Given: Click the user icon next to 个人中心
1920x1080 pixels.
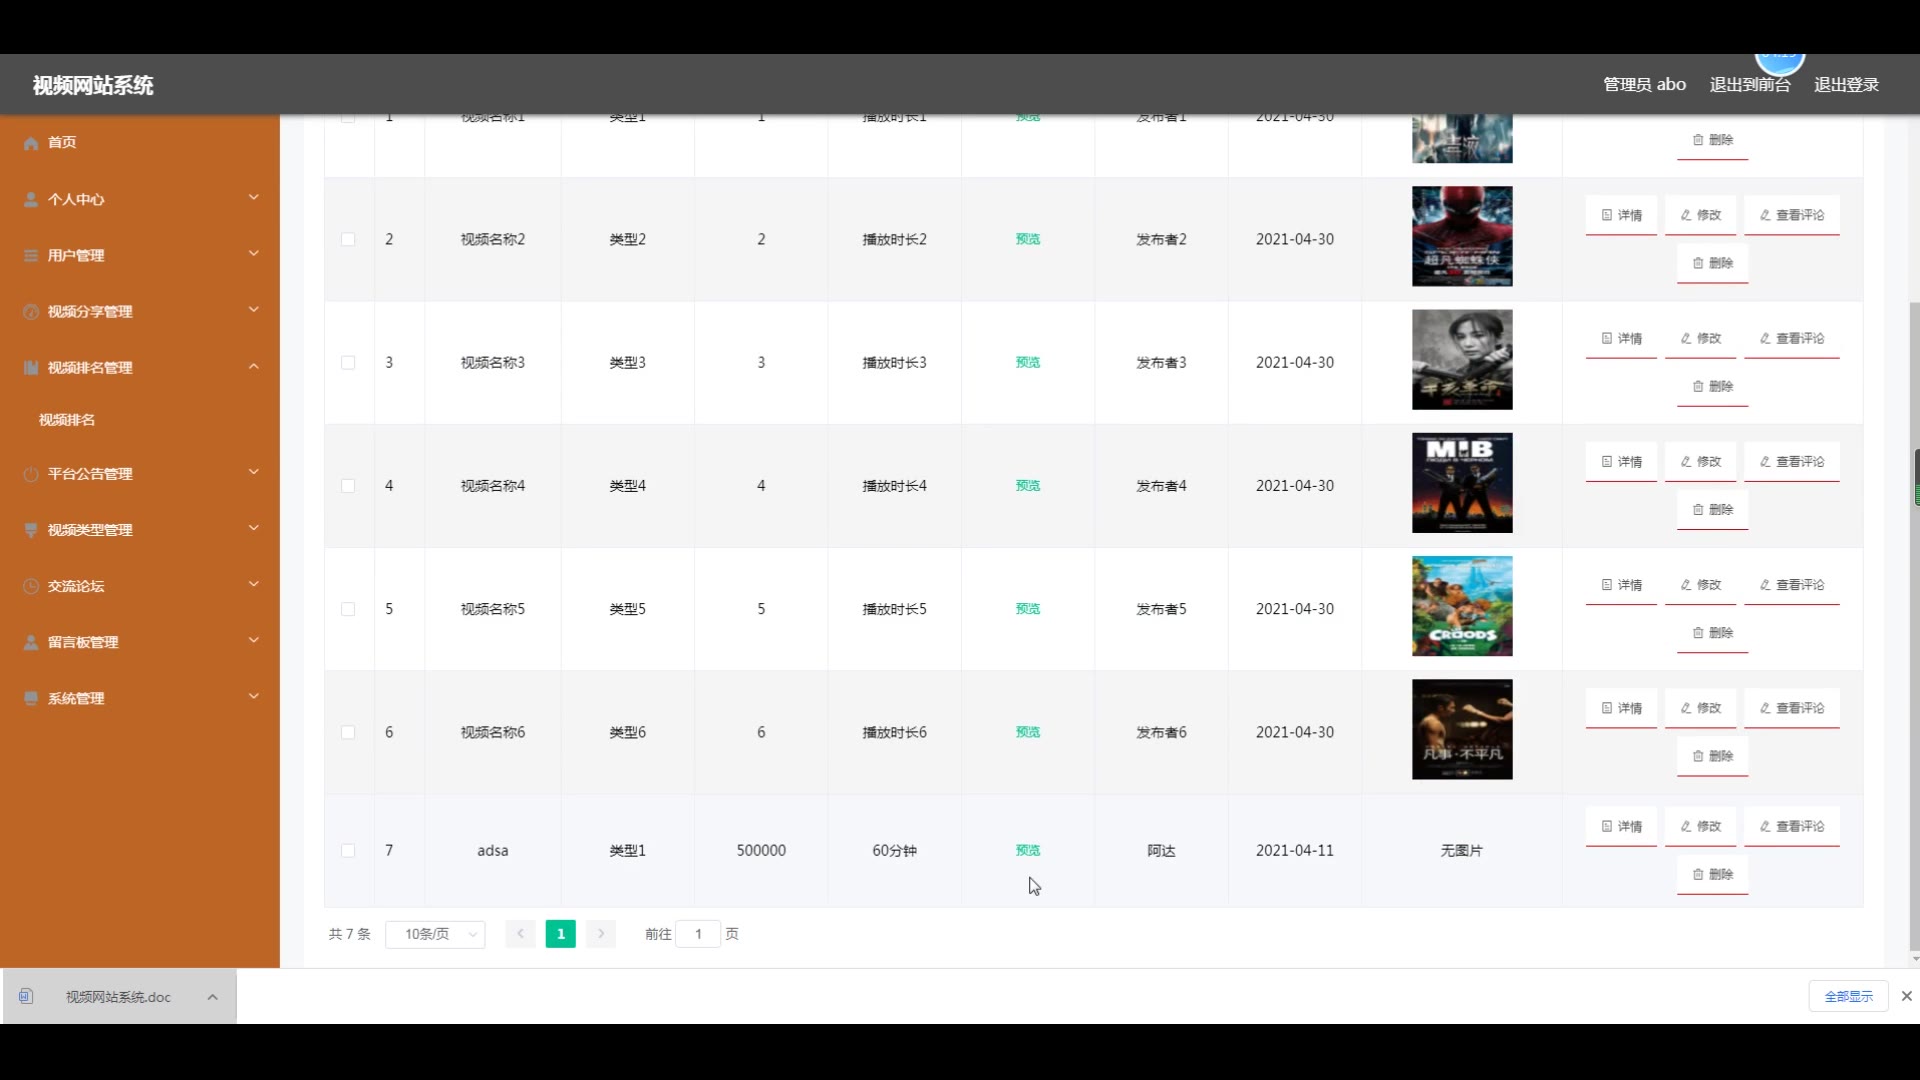Looking at the screenshot, I should click(31, 199).
